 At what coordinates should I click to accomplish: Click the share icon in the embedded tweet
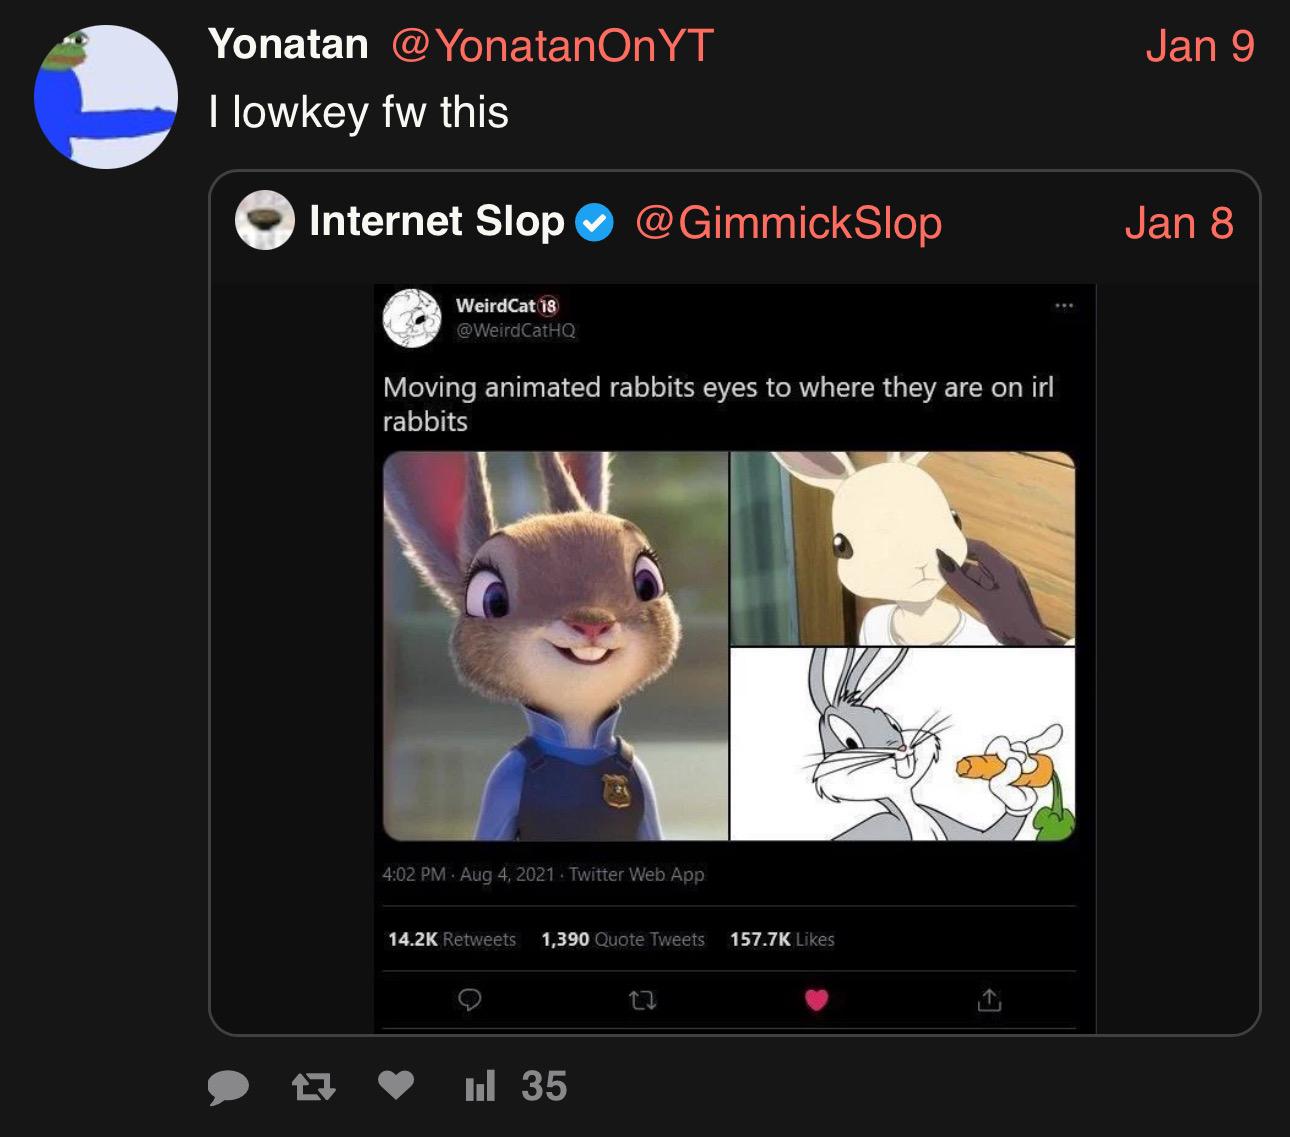988,999
